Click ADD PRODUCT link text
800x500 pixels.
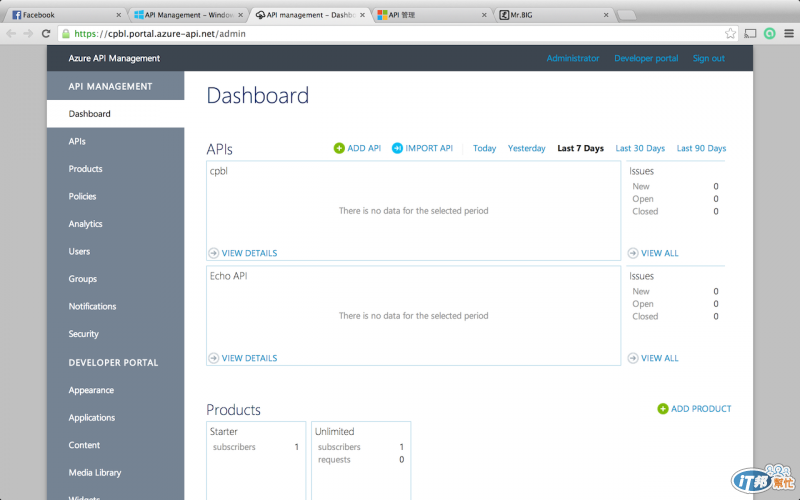[701, 409]
